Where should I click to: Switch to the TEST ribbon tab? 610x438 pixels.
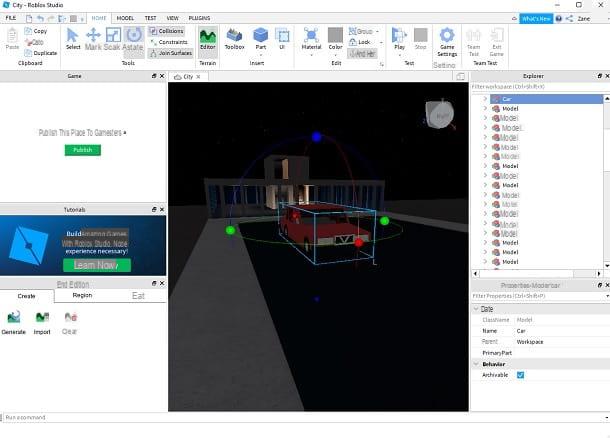coord(151,18)
